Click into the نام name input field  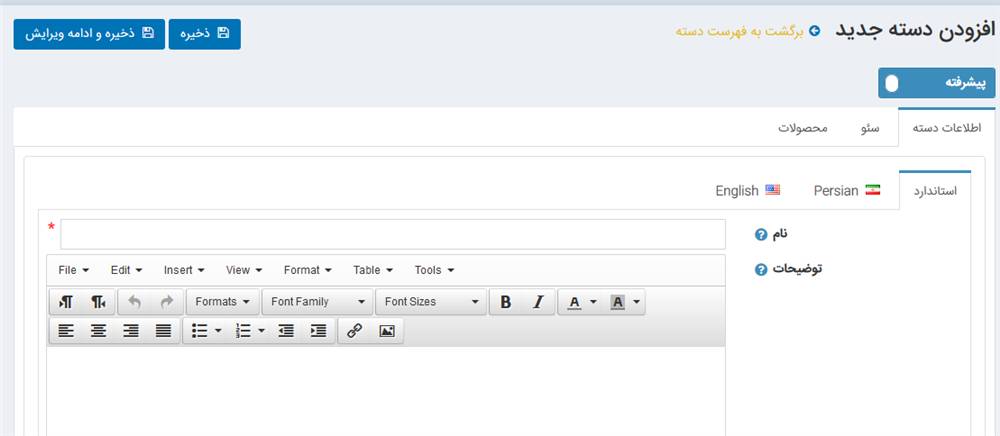(393, 234)
